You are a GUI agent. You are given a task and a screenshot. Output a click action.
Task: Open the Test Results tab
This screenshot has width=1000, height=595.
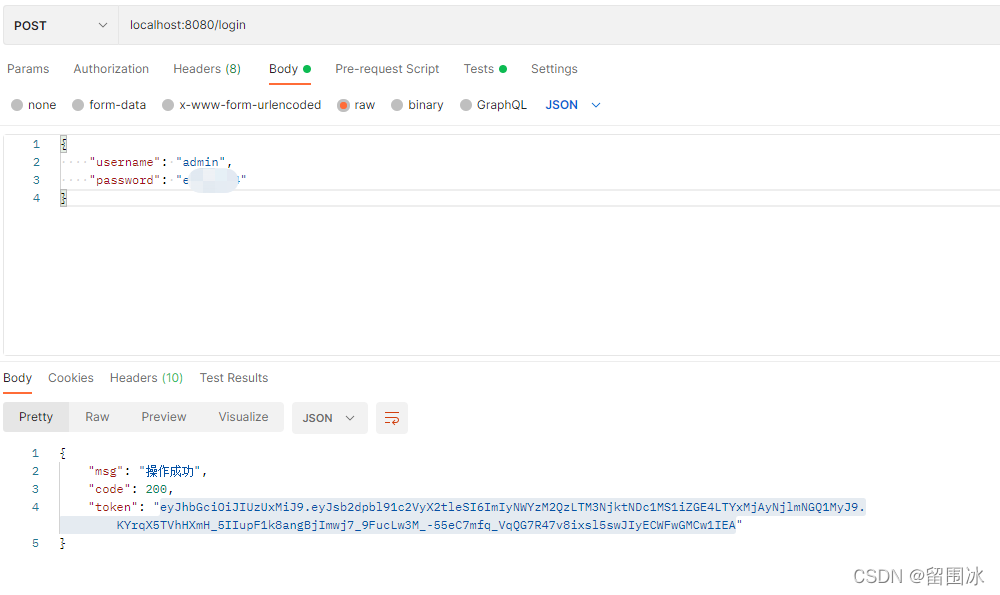(233, 378)
